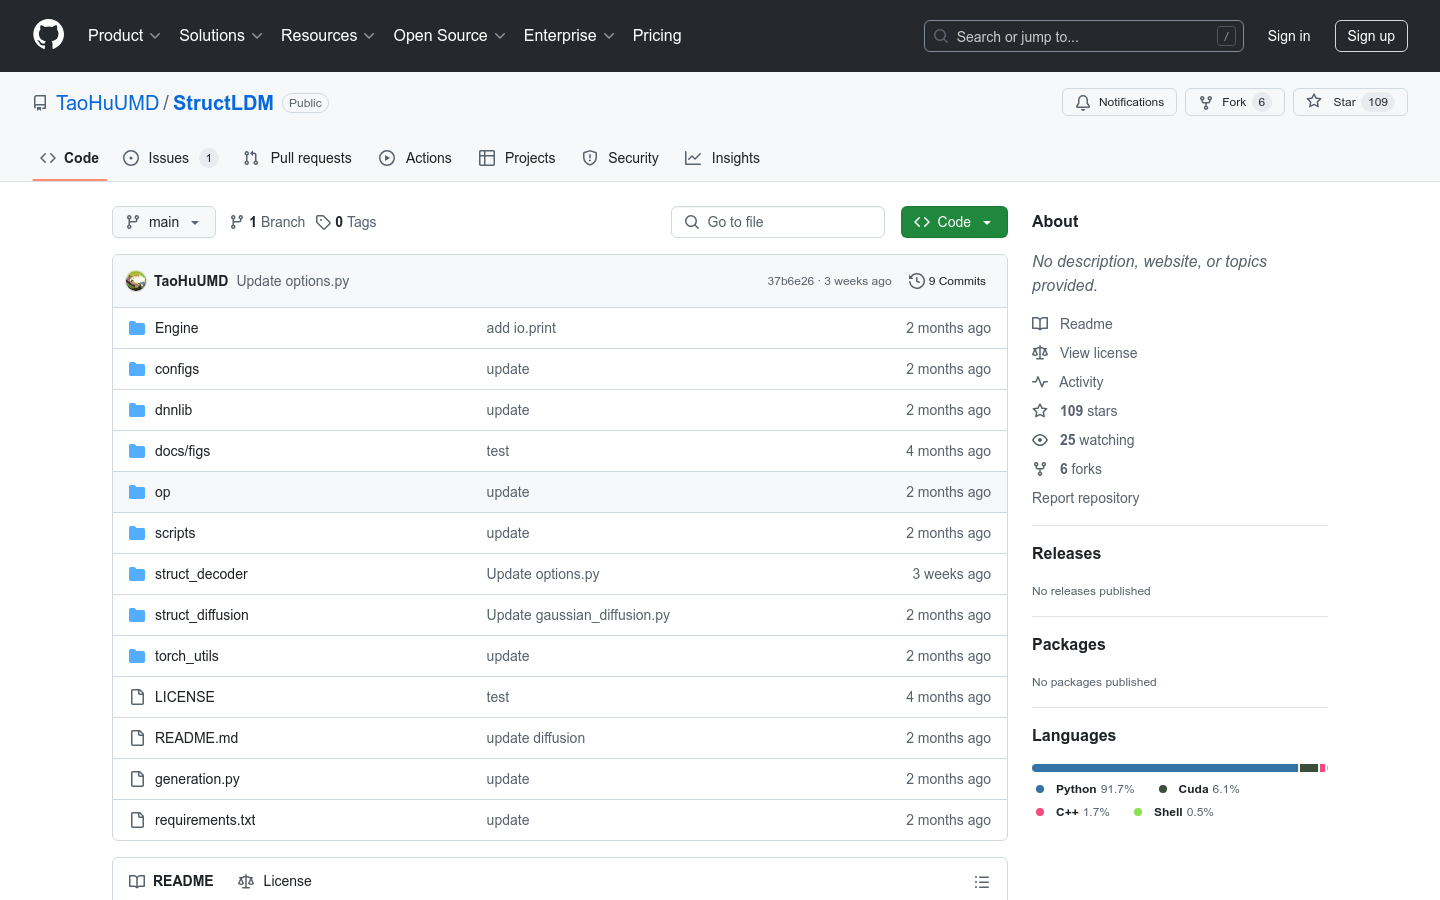This screenshot has height=900, width=1440.
Task: Click the Python language legend entry
Action: 1085,789
